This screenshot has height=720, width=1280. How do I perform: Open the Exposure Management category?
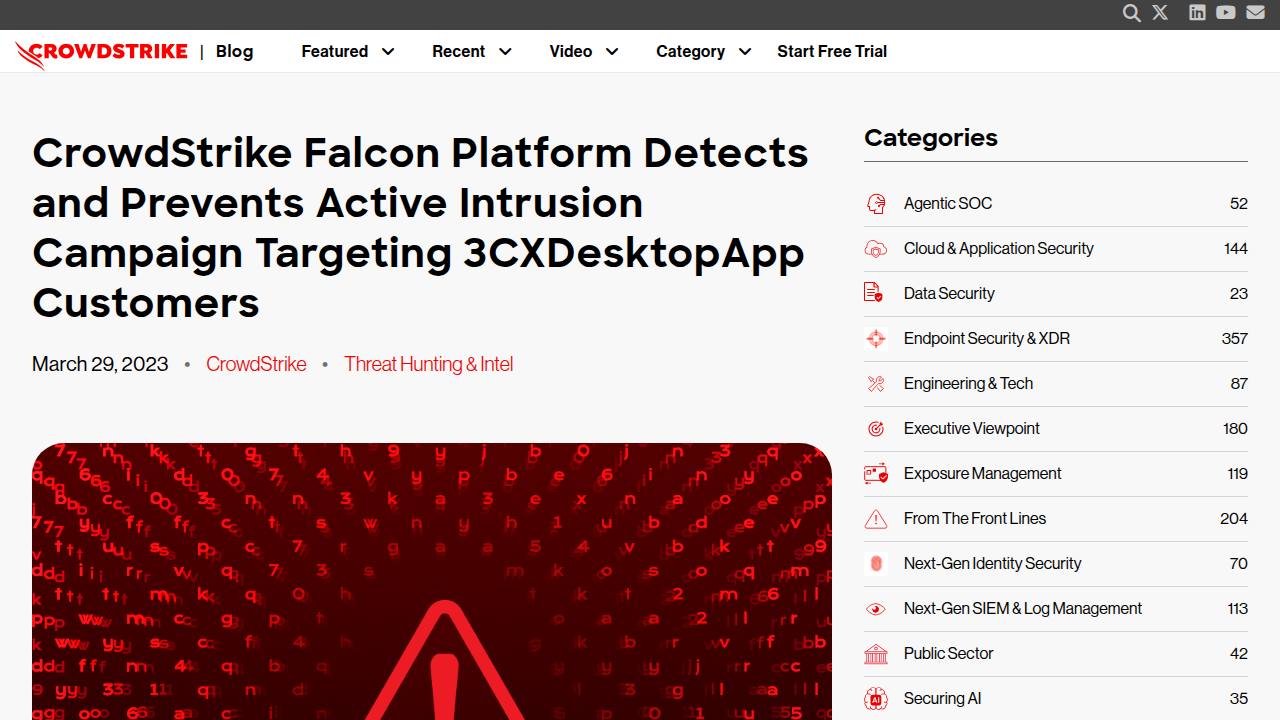983,473
